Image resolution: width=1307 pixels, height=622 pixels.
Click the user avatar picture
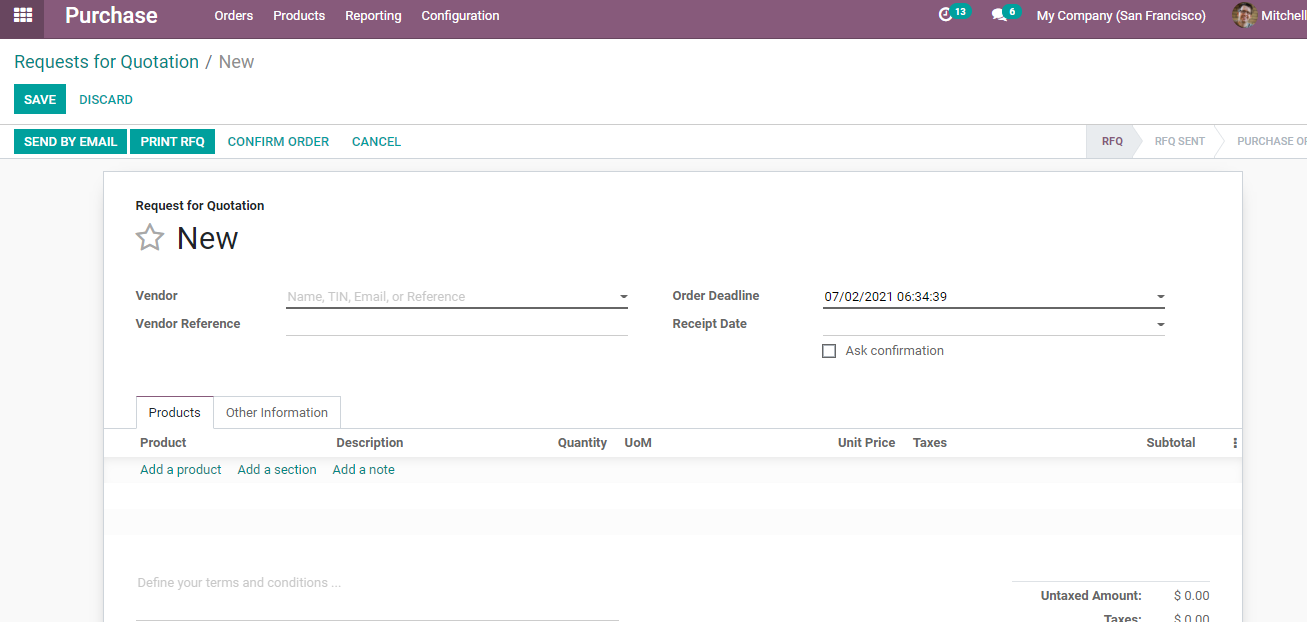[x=1244, y=15]
